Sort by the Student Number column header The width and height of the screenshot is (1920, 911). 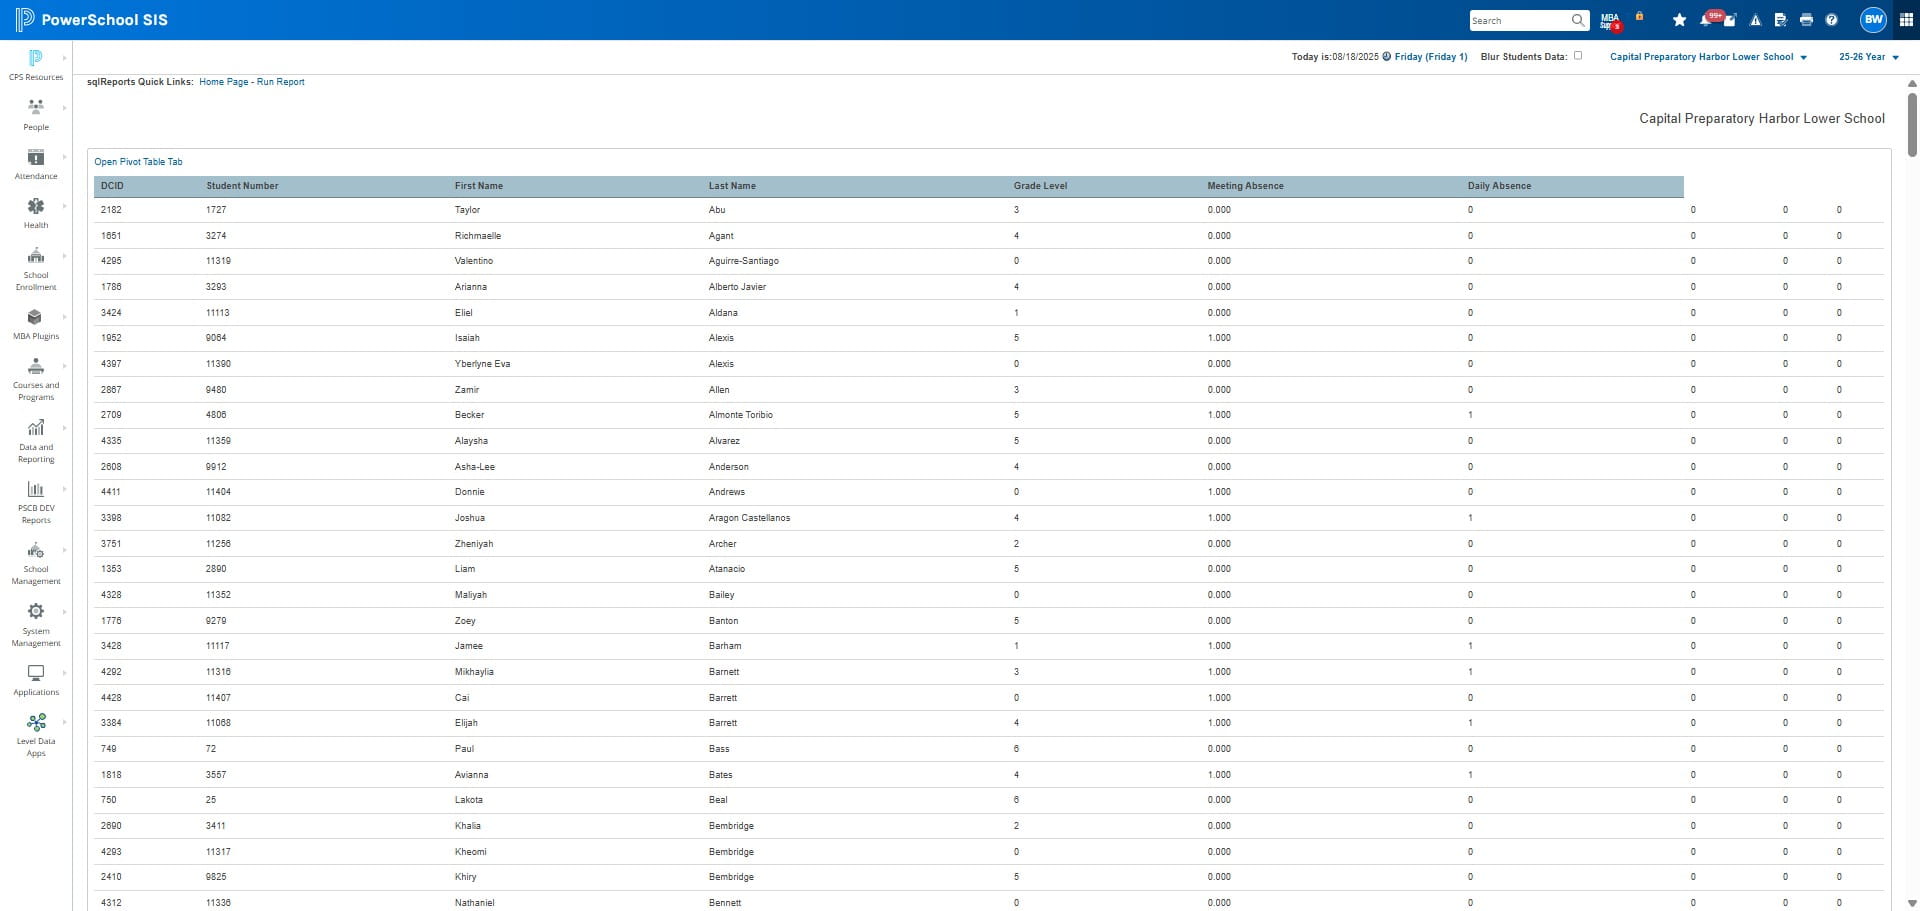pyautogui.click(x=242, y=186)
